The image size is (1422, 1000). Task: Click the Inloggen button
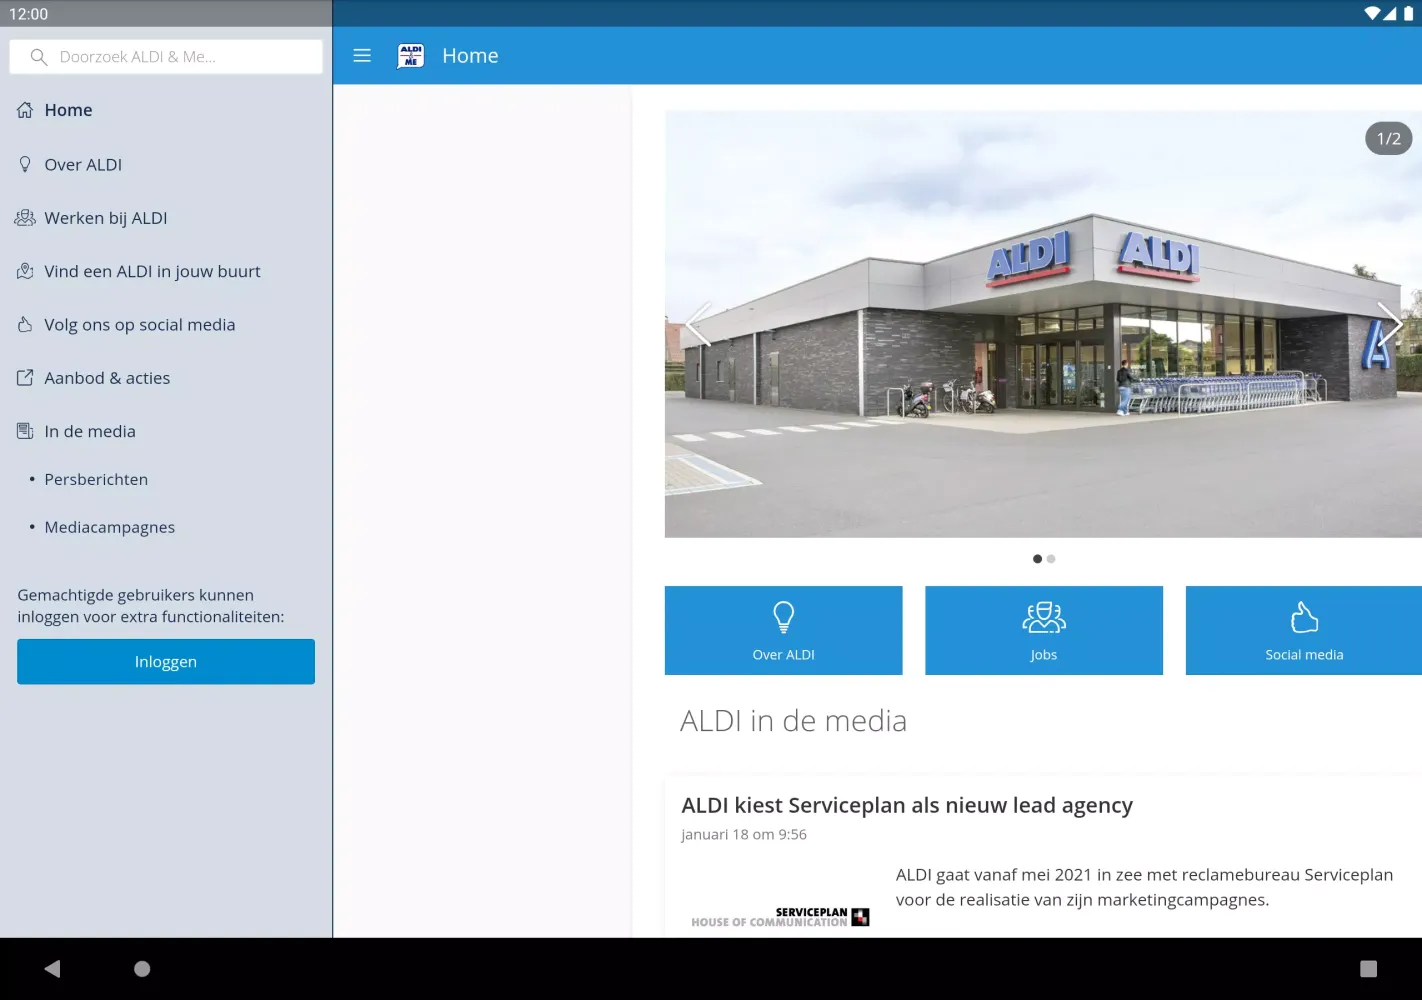click(x=166, y=662)
